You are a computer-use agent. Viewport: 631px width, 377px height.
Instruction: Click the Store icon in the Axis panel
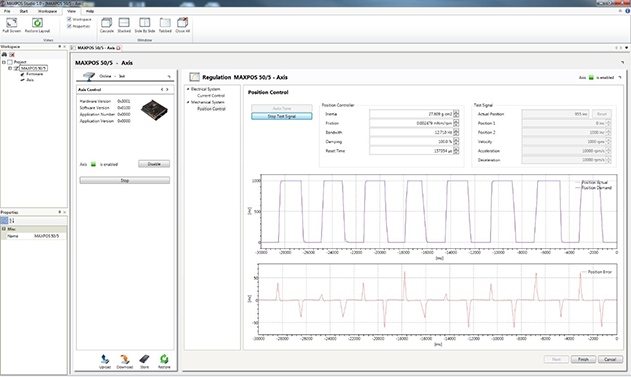coord(144,359)
